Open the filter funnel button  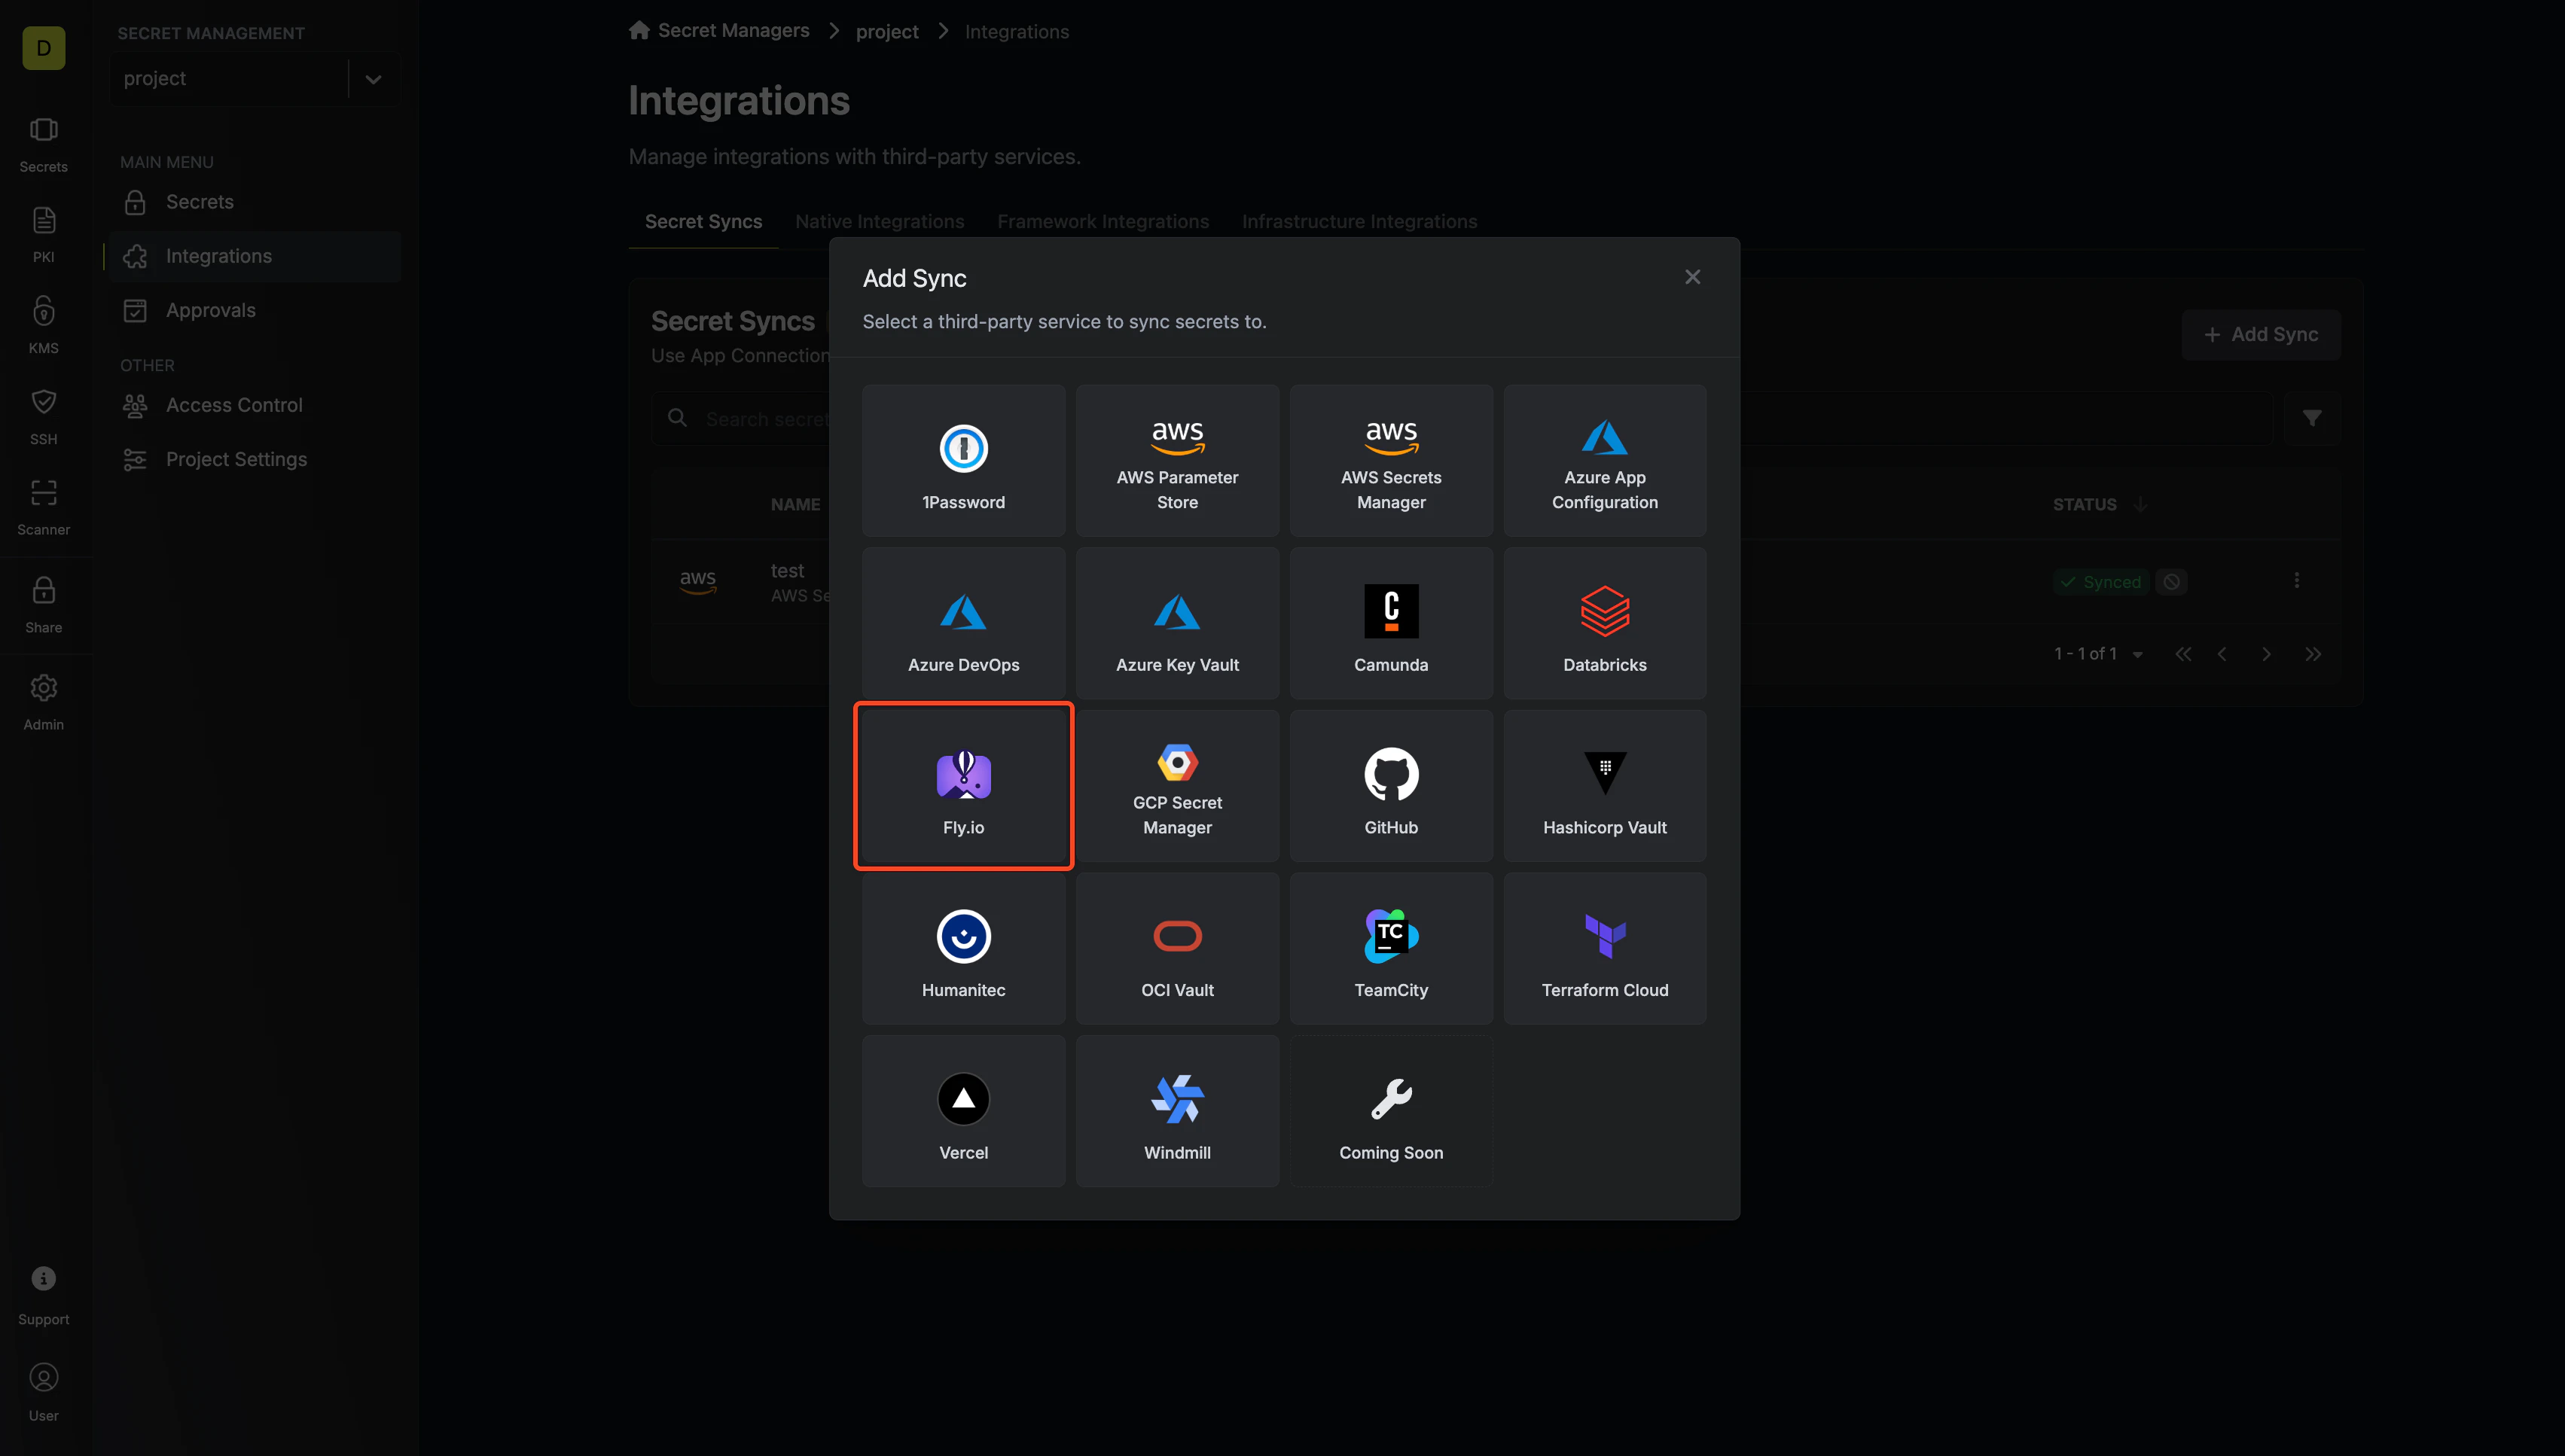2311,418
